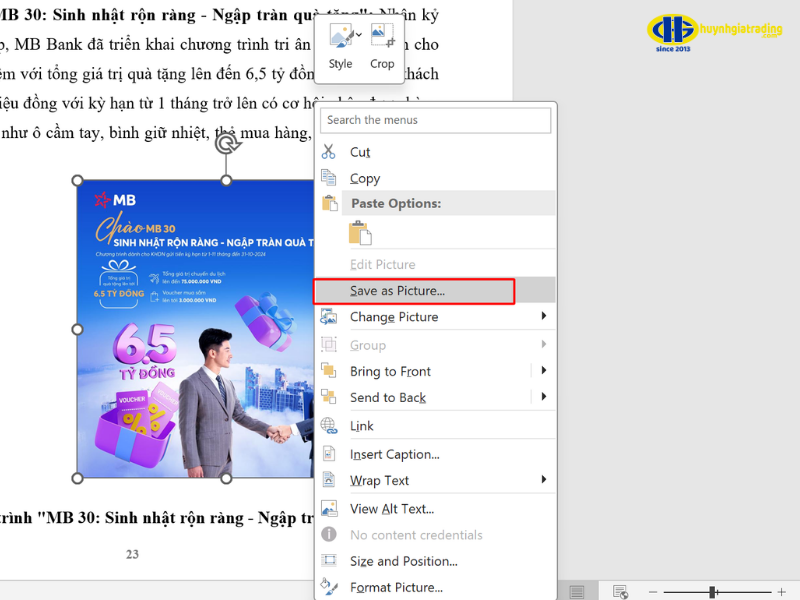Screen dimensions: 800x600
Task: Click the zoom out minus button
Action: [x=653, y=592]
